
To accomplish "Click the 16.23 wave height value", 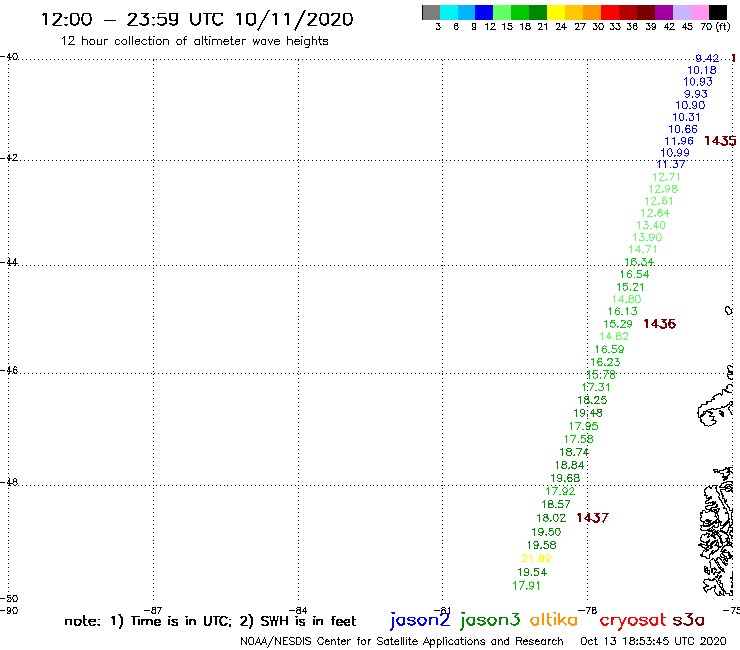I will point(605,362).
